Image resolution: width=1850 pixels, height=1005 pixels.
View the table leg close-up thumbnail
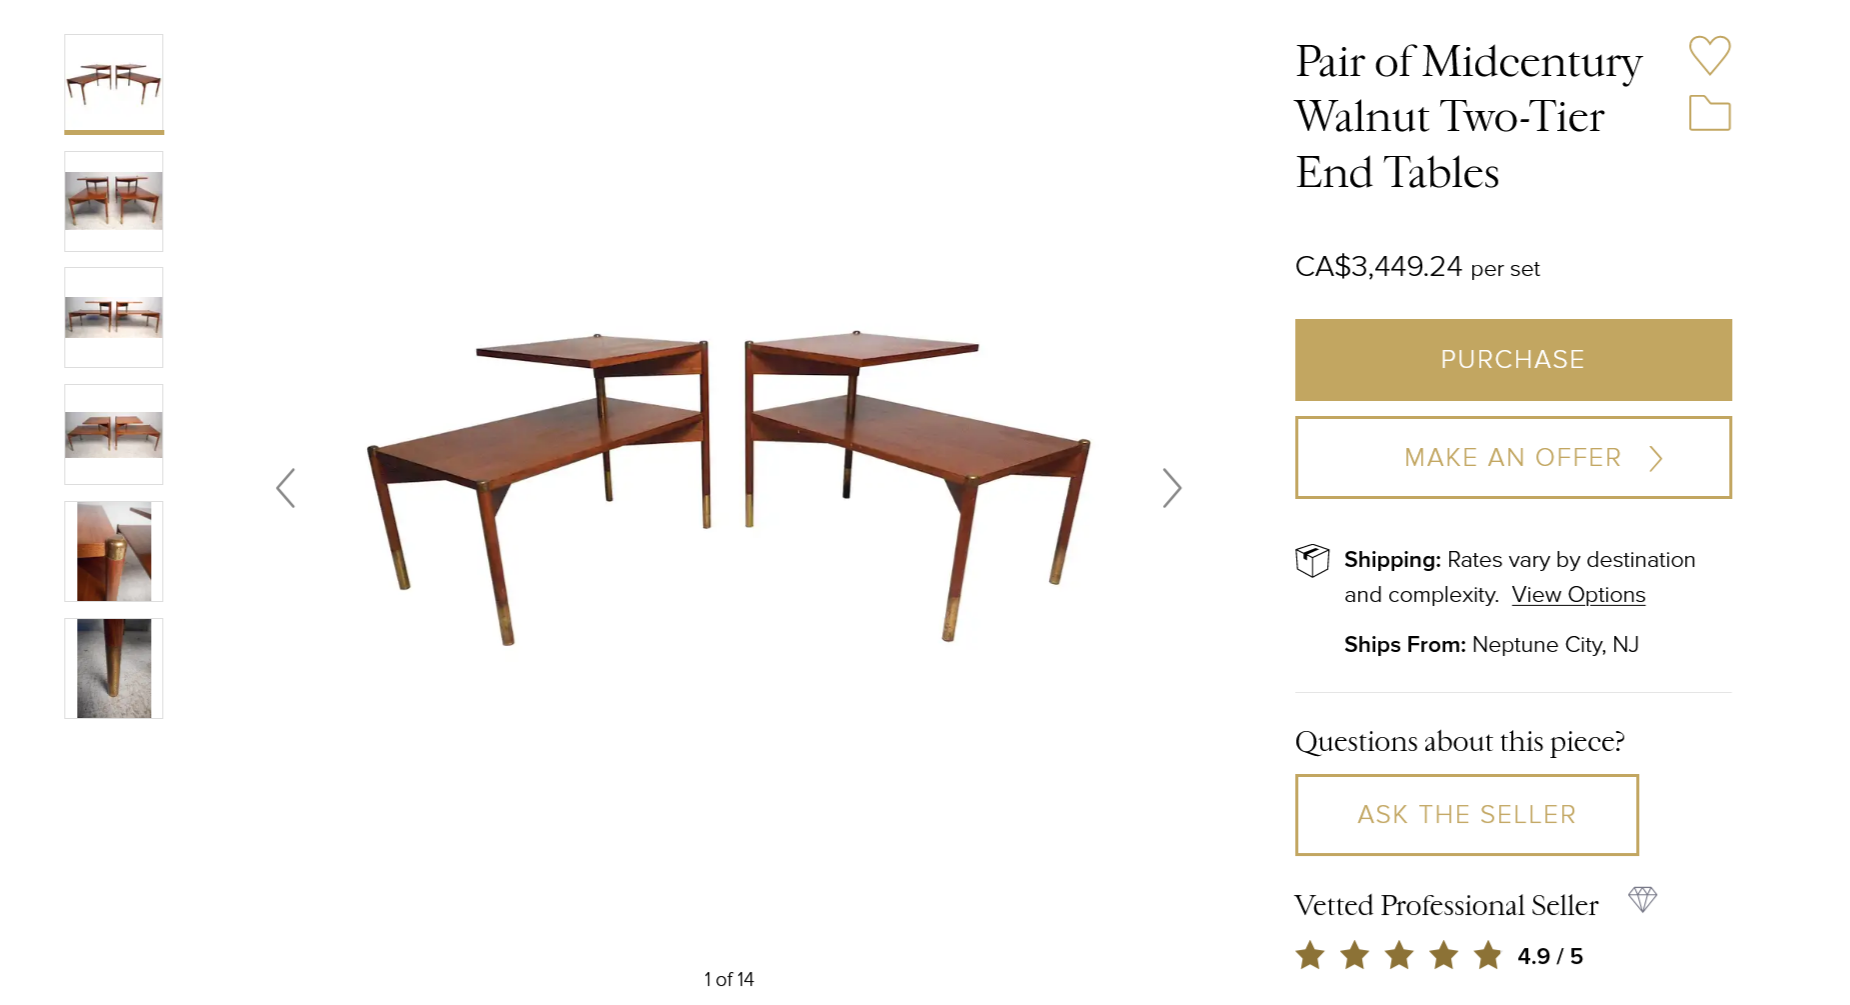pyautogui.click(x=114, y=668)
